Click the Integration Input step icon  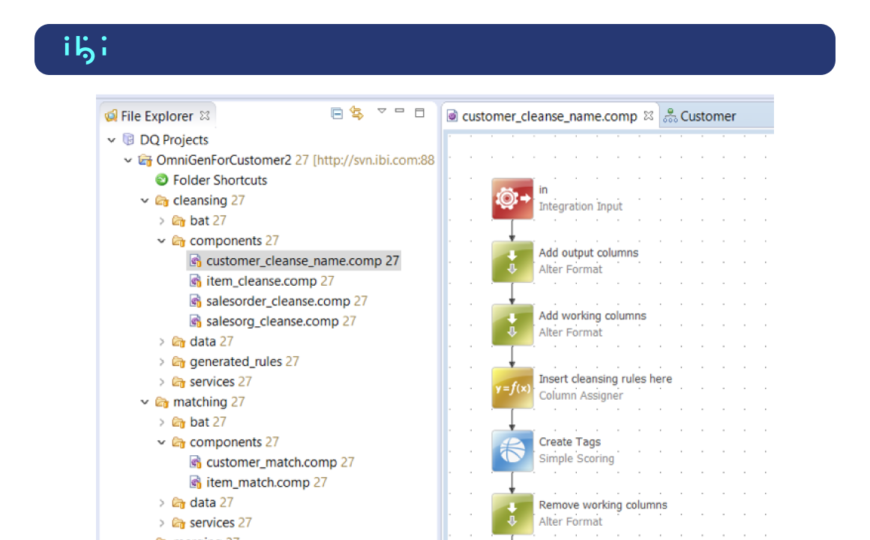point(512,199)
